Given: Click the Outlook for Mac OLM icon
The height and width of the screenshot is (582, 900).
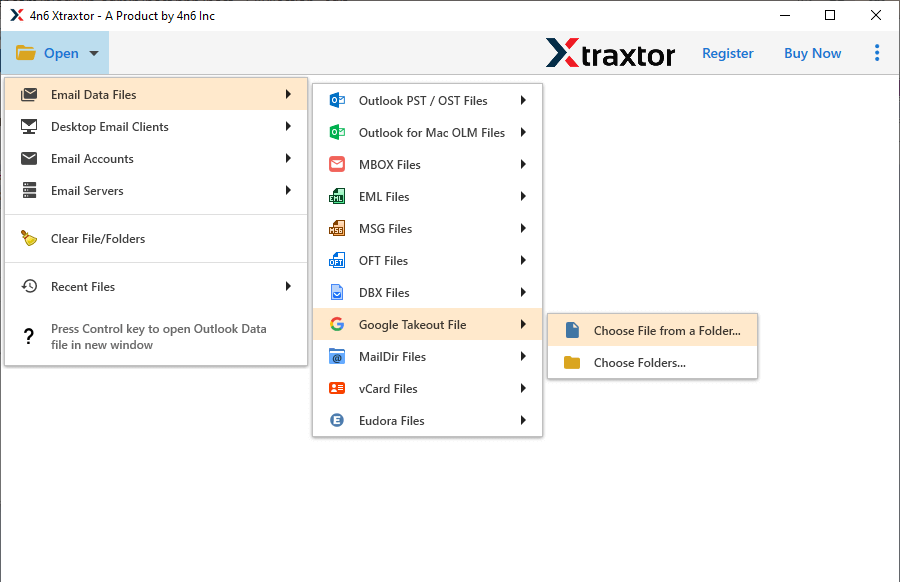Looking at the screenshot, I should 337,132.
